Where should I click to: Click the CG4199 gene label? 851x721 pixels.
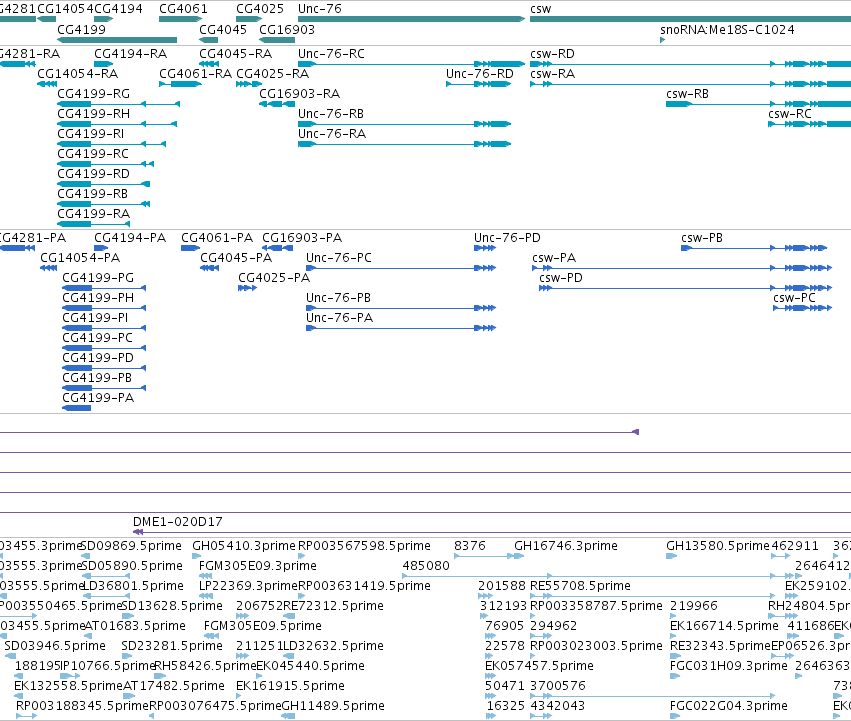[81, 29]
